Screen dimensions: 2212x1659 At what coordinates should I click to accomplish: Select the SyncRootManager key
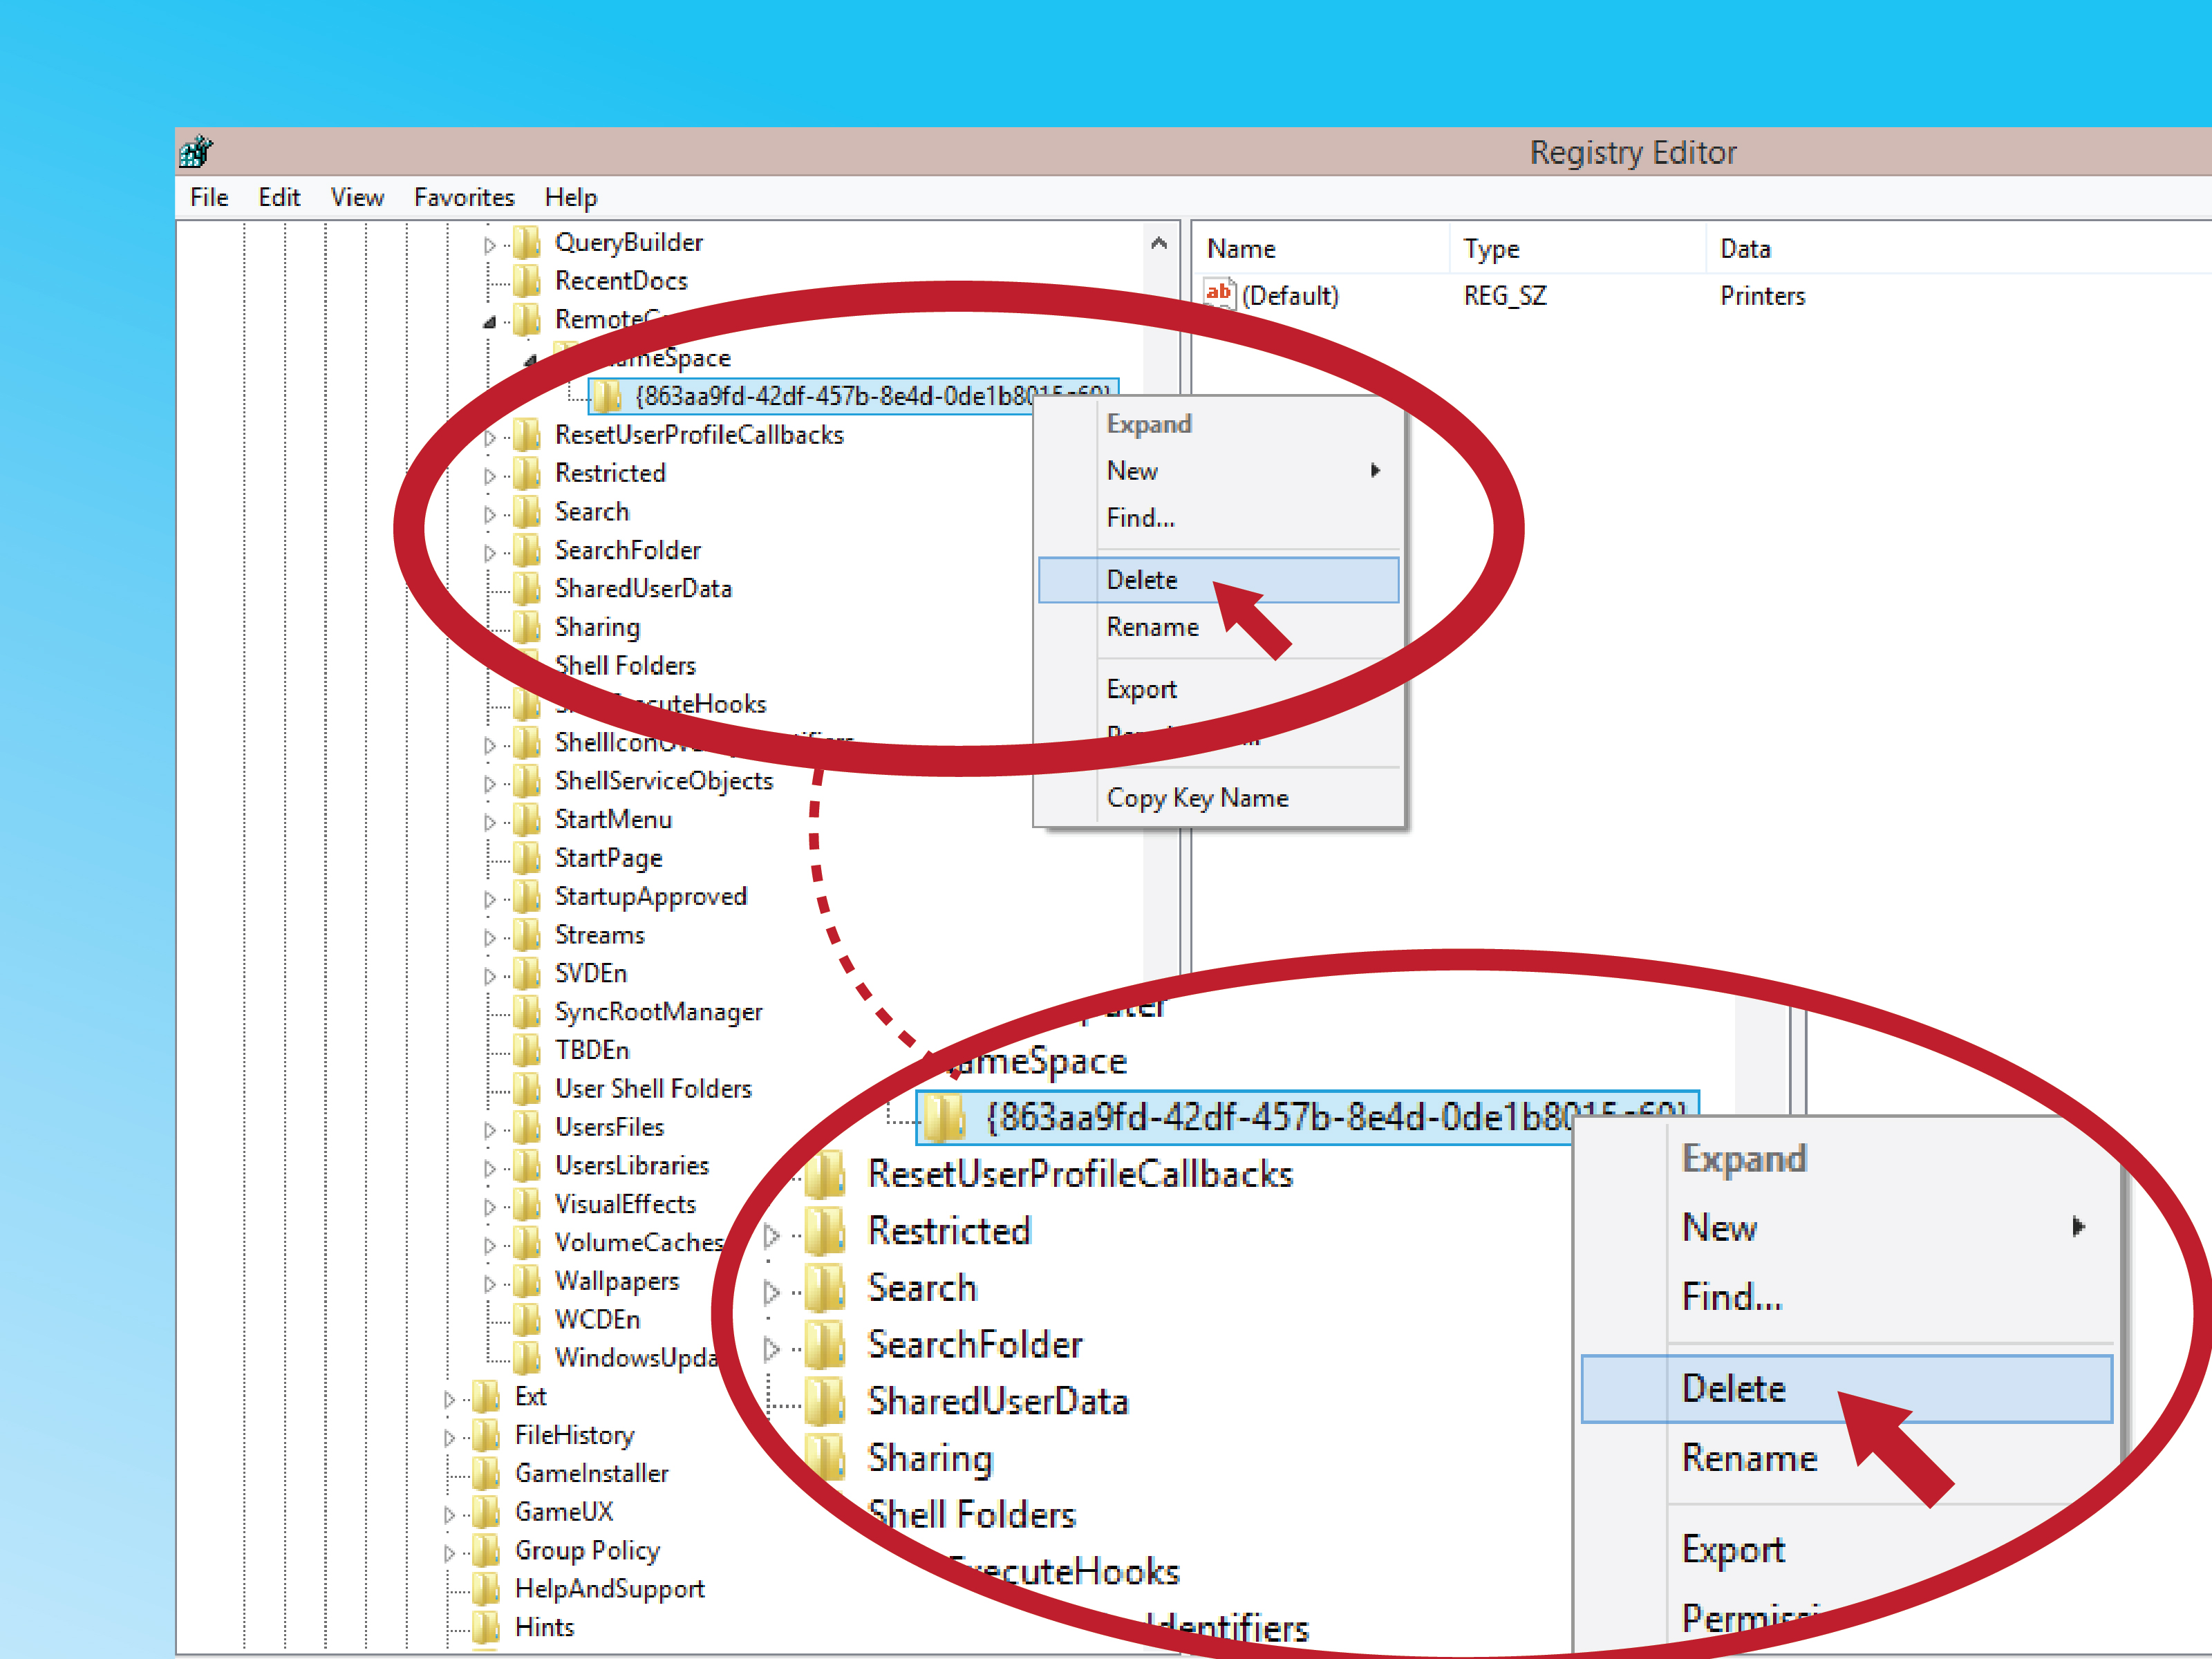coord(658,1012)
